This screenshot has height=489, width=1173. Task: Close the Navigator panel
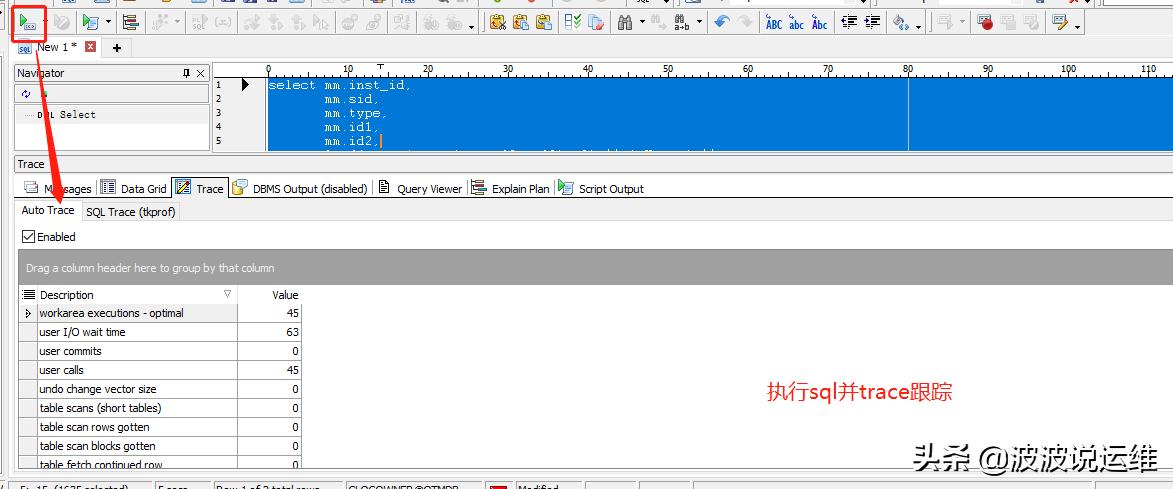[200, 73]
